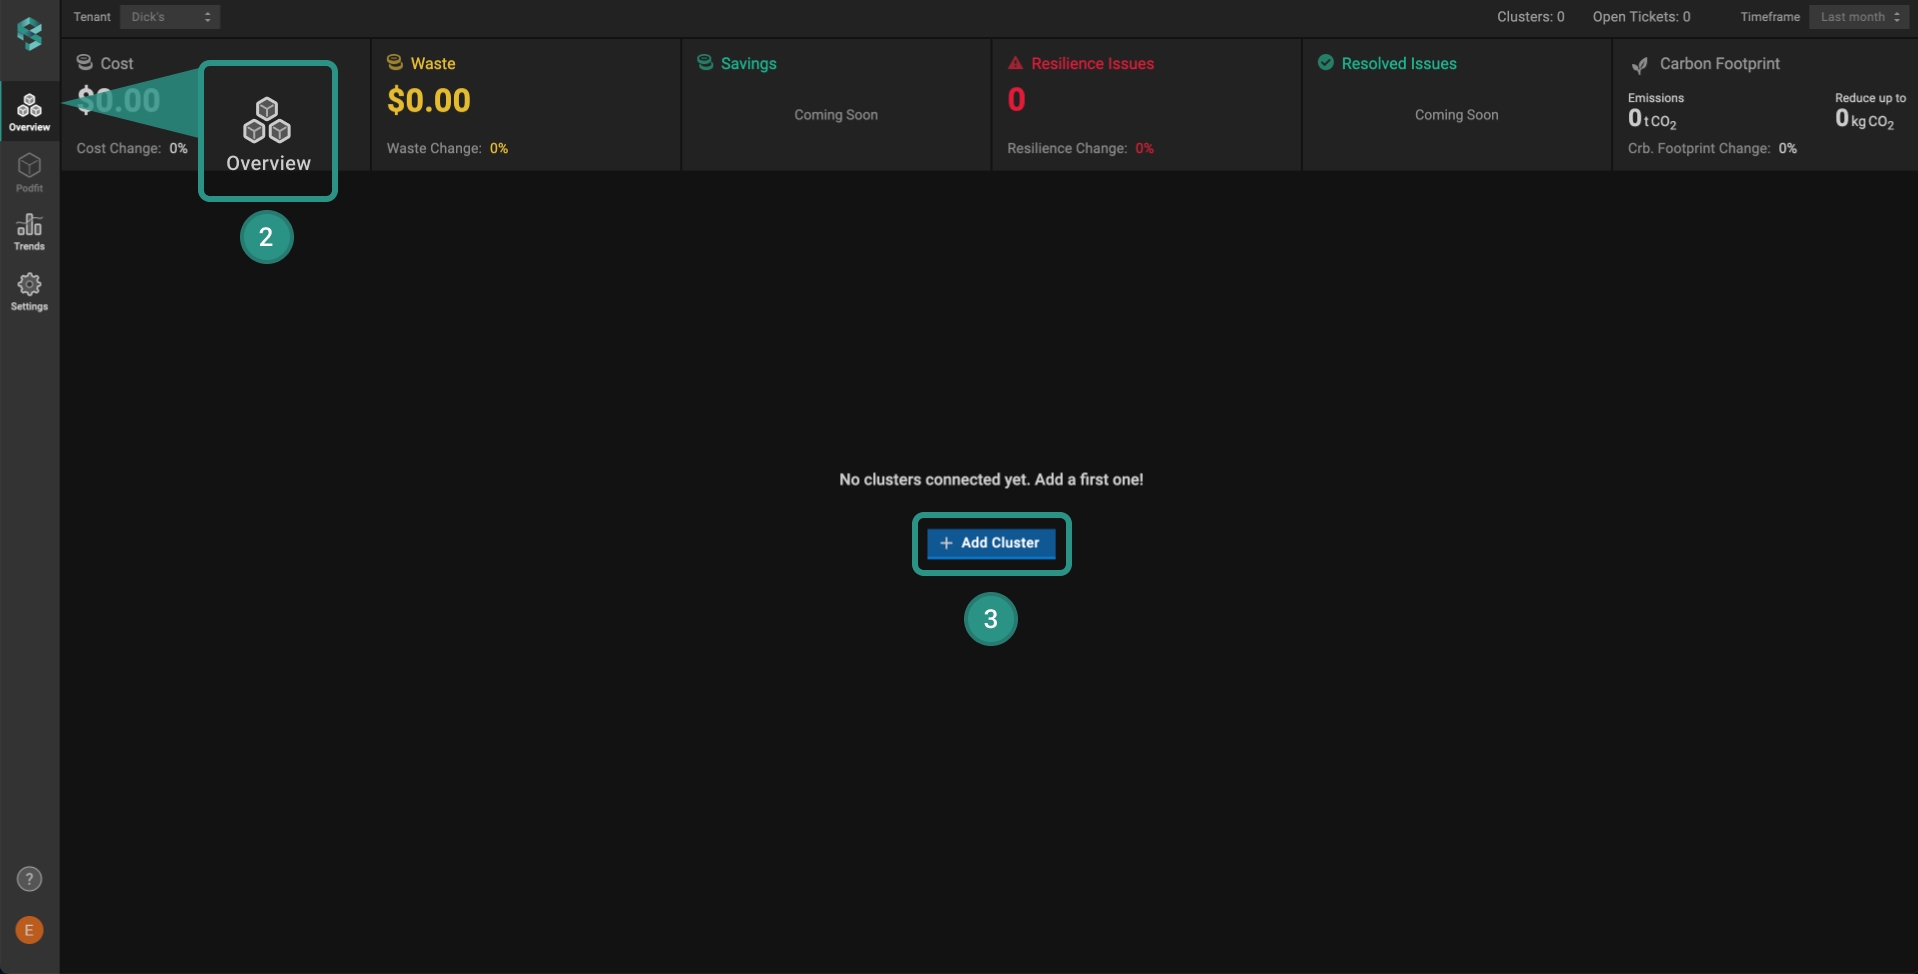Open Settings from the sidebar
The height and width of the screenshot is (974, 1918).
28,289
